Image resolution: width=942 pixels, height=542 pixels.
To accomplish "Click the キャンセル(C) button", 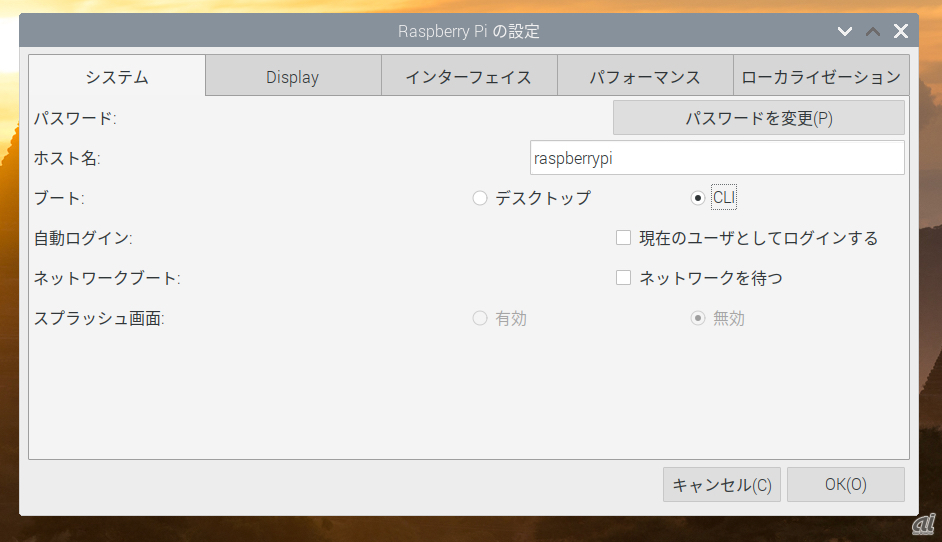I will coord(722,484).
